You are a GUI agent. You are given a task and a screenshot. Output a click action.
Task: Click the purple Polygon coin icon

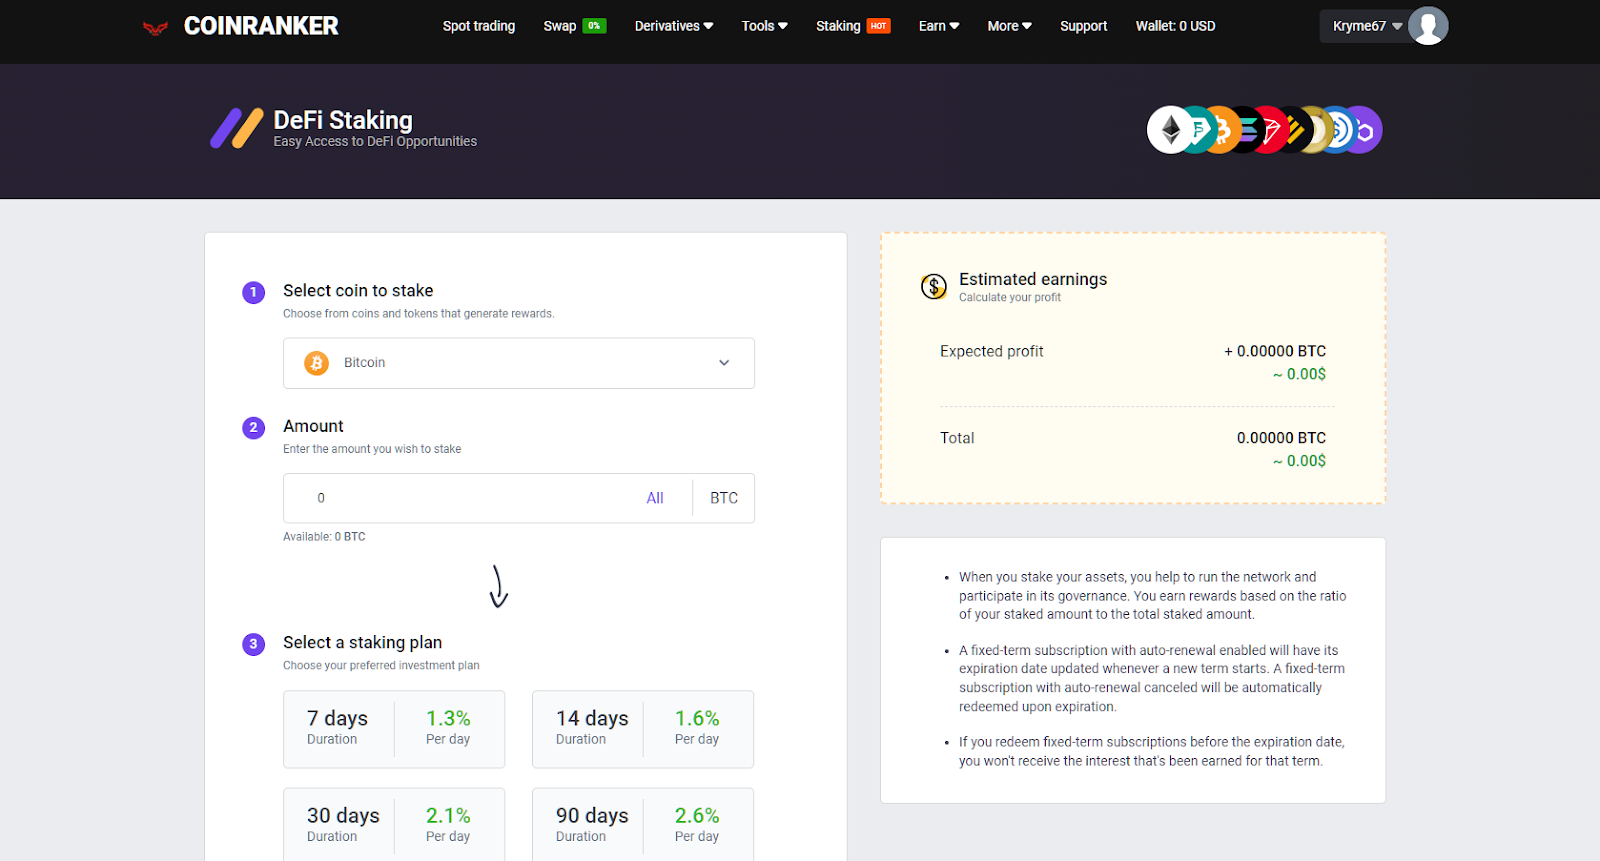tap(1367, 130)
